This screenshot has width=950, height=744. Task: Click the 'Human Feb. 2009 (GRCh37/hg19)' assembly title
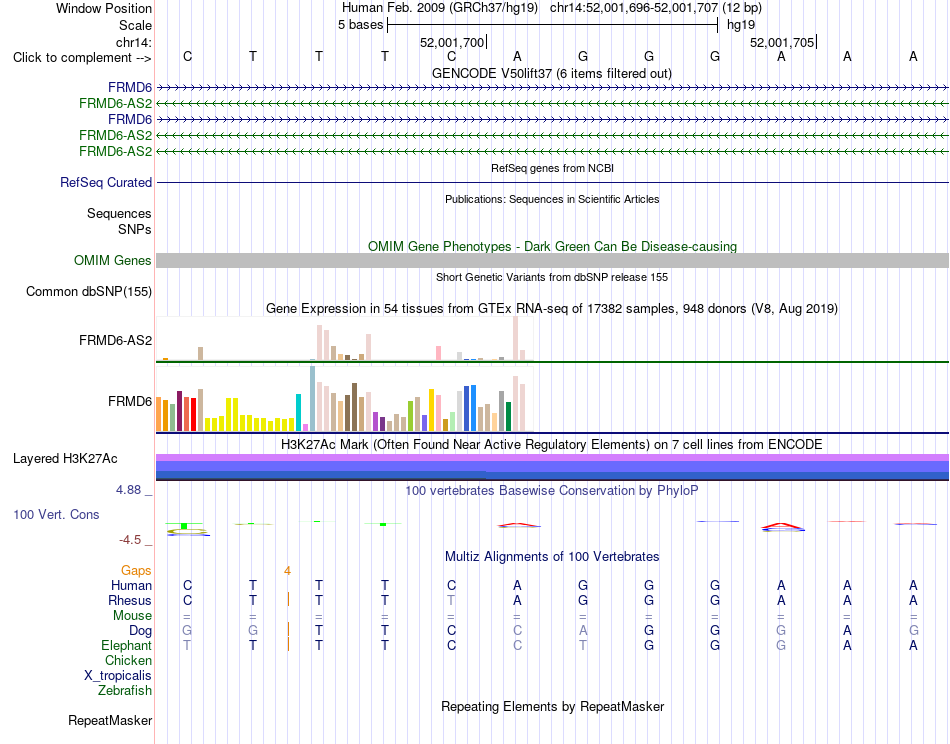(442, 8)
